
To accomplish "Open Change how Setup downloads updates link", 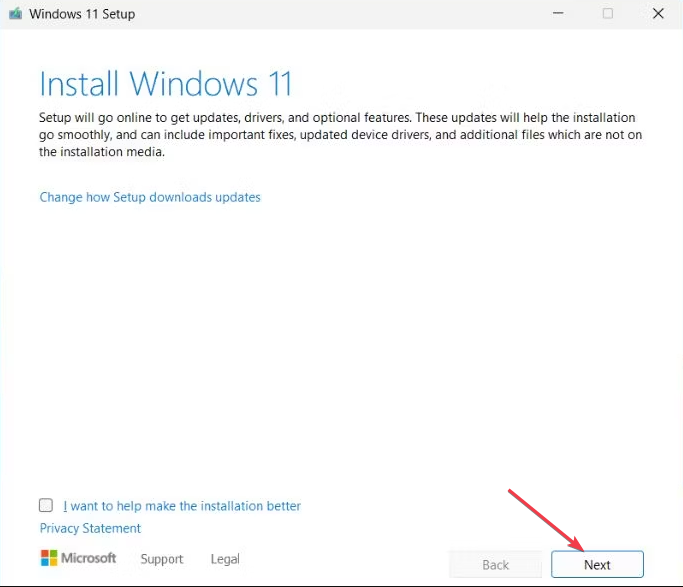I will click(x=150, y=197).
